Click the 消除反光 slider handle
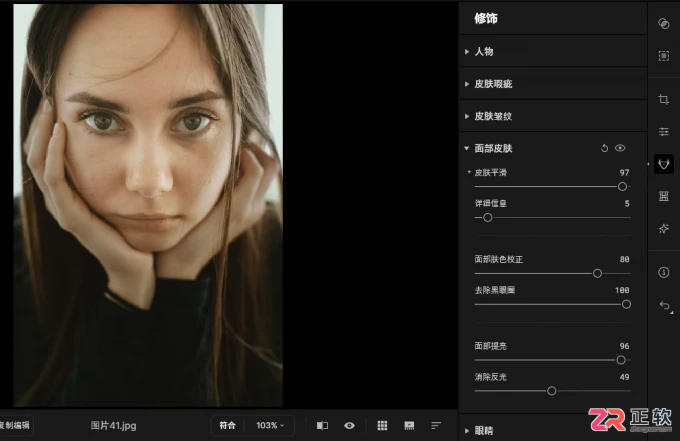The height and width of the screenshot is (441, 680). tap(552, 391)
